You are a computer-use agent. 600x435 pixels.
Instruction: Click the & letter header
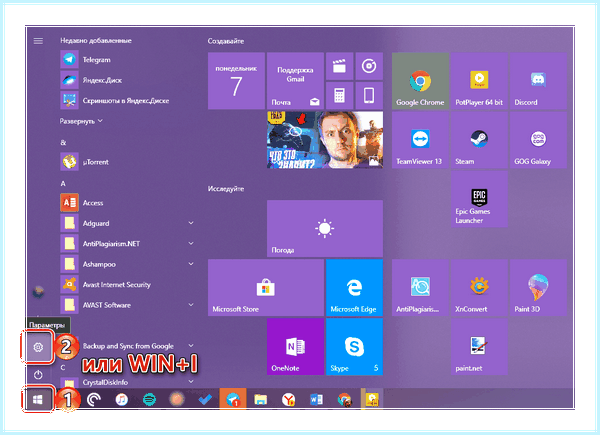(x=63, y=143)
